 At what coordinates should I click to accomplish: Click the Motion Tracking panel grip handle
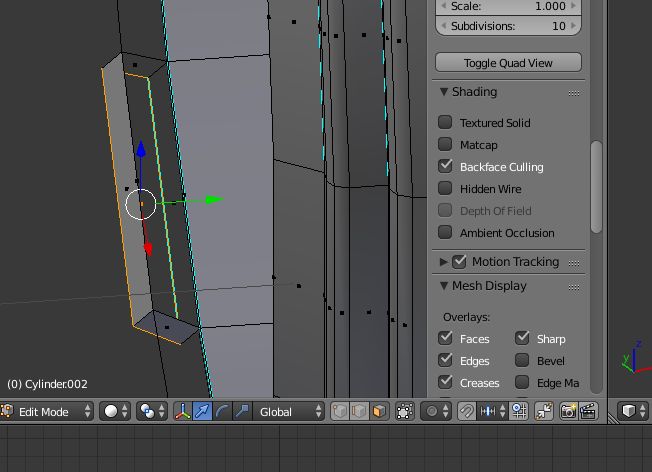point(574,263)
